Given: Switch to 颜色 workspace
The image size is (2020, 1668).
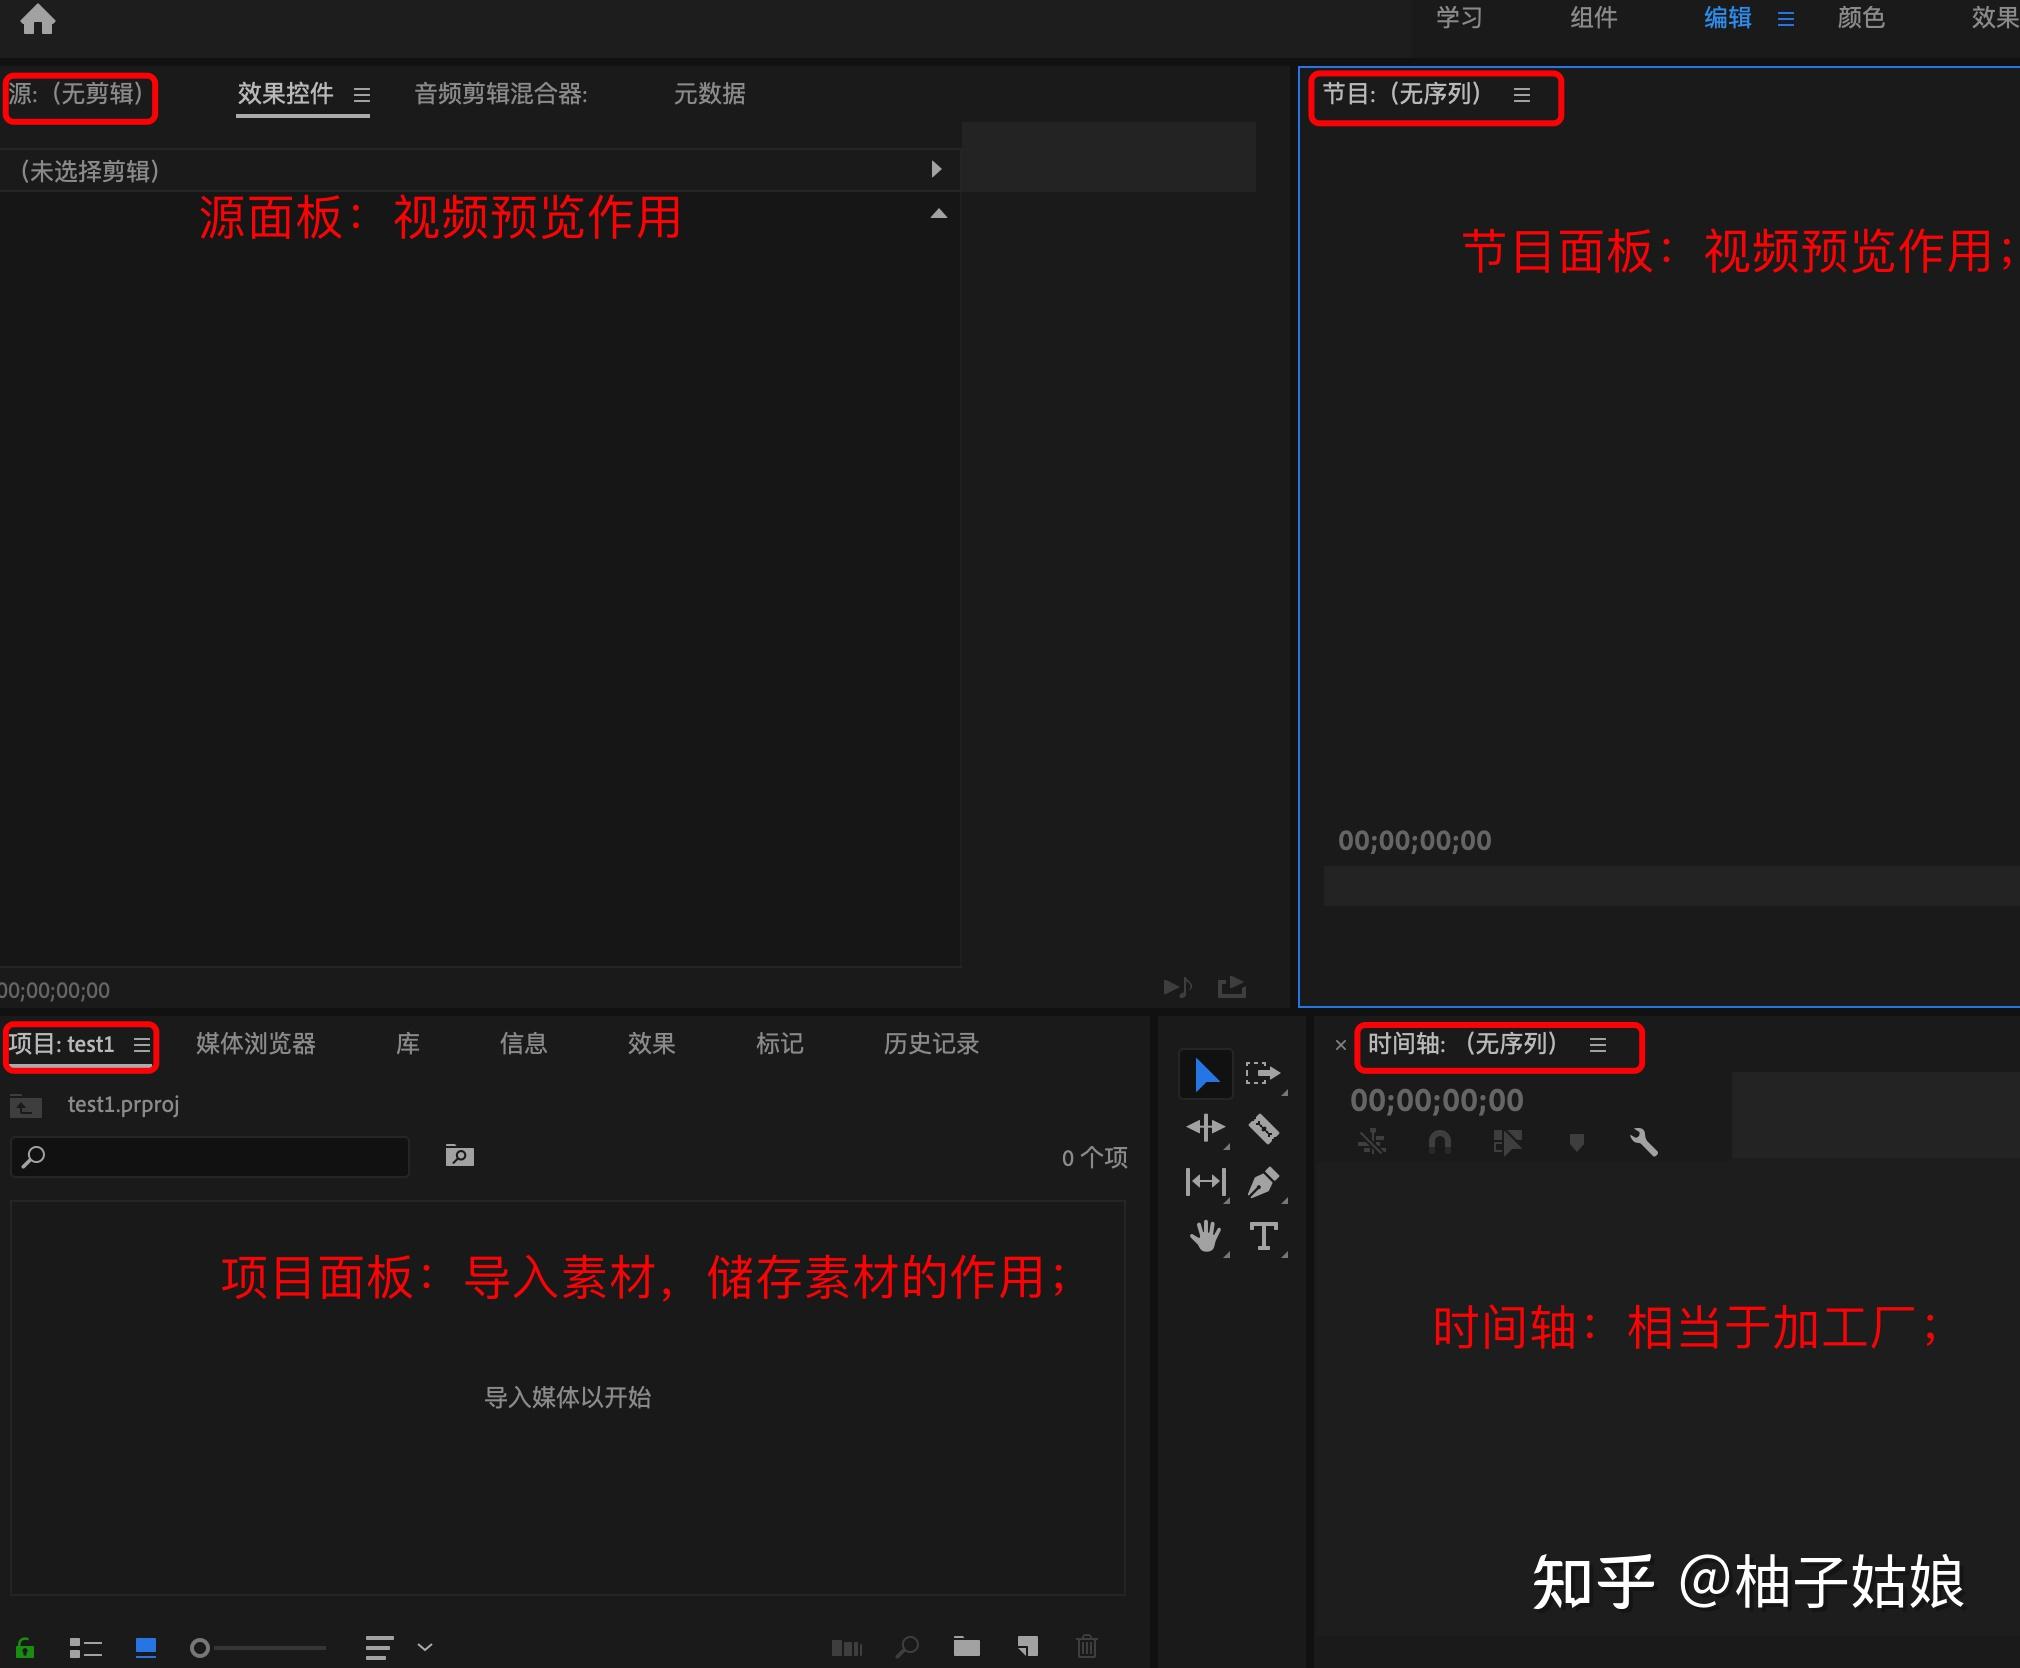Looking at the screenshot, I should click(x=1861, y=18).
